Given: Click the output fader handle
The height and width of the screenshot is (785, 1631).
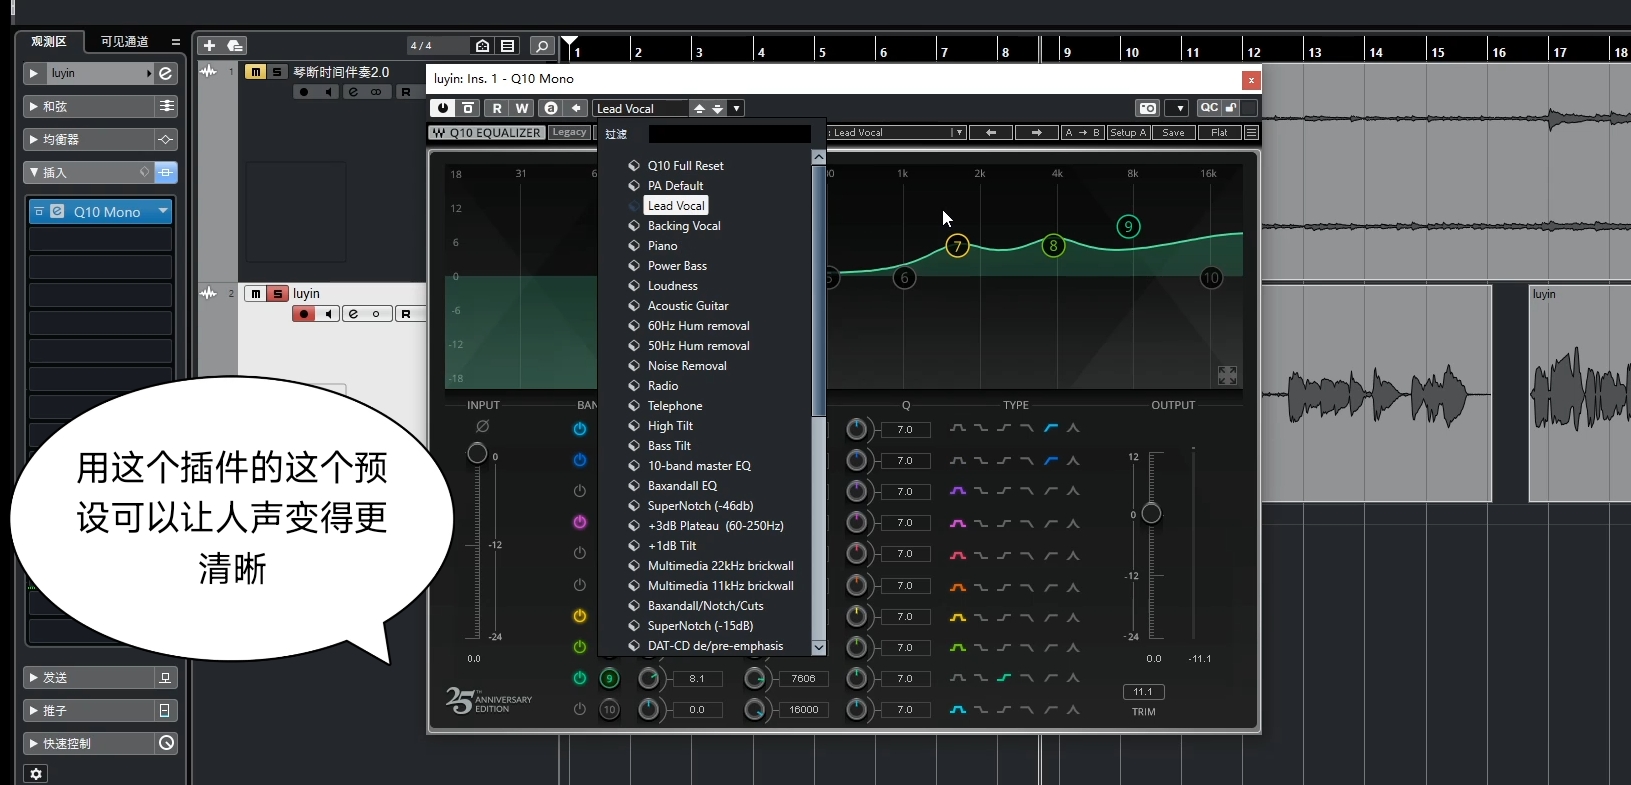Looking at the screenshot, I should (x=1151, y=513).
